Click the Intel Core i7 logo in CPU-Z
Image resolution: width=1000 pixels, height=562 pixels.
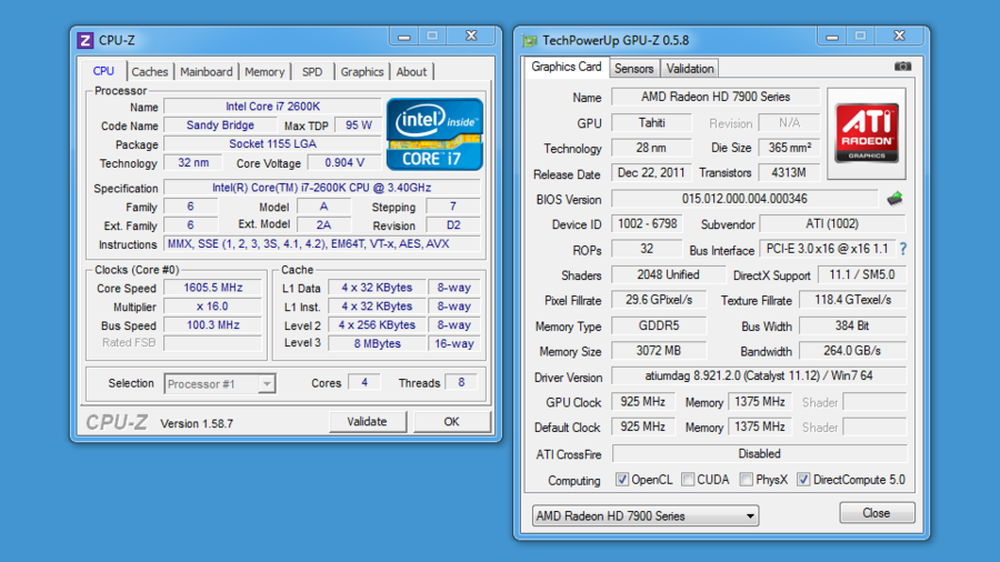click(434, 134)
